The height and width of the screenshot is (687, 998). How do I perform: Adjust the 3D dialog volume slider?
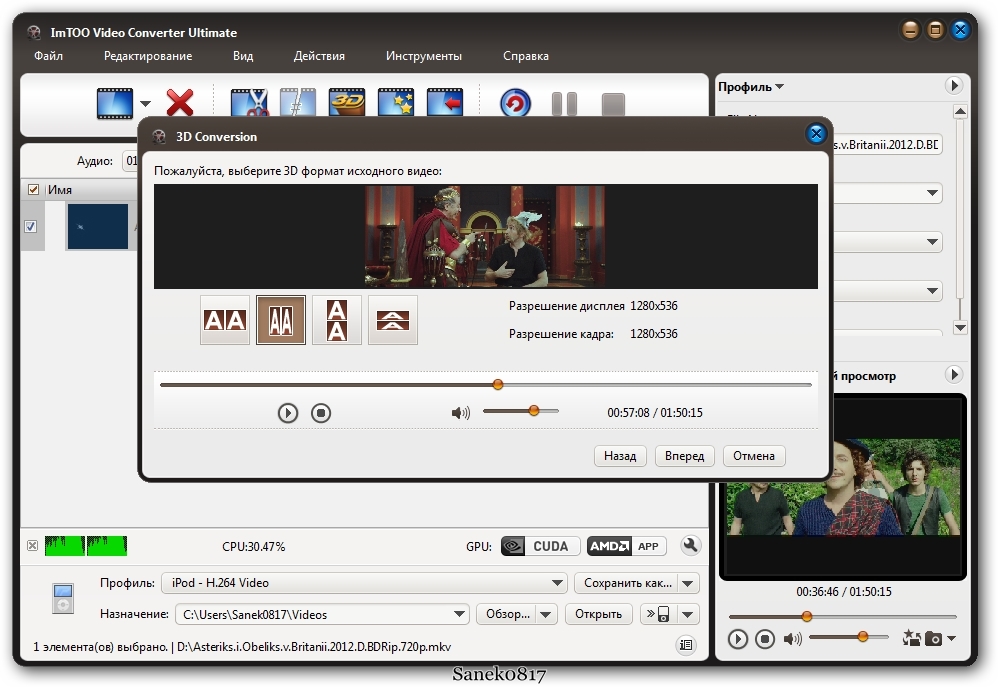coord(533,411)
